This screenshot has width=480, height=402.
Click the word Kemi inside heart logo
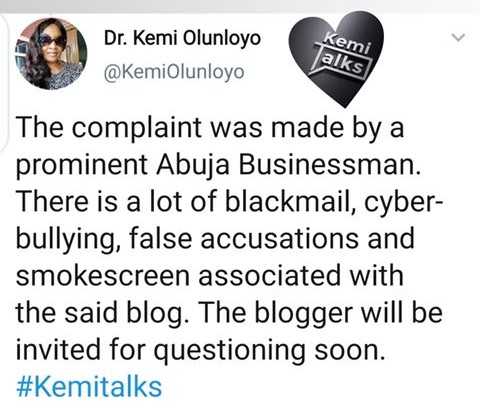point(348,43)
